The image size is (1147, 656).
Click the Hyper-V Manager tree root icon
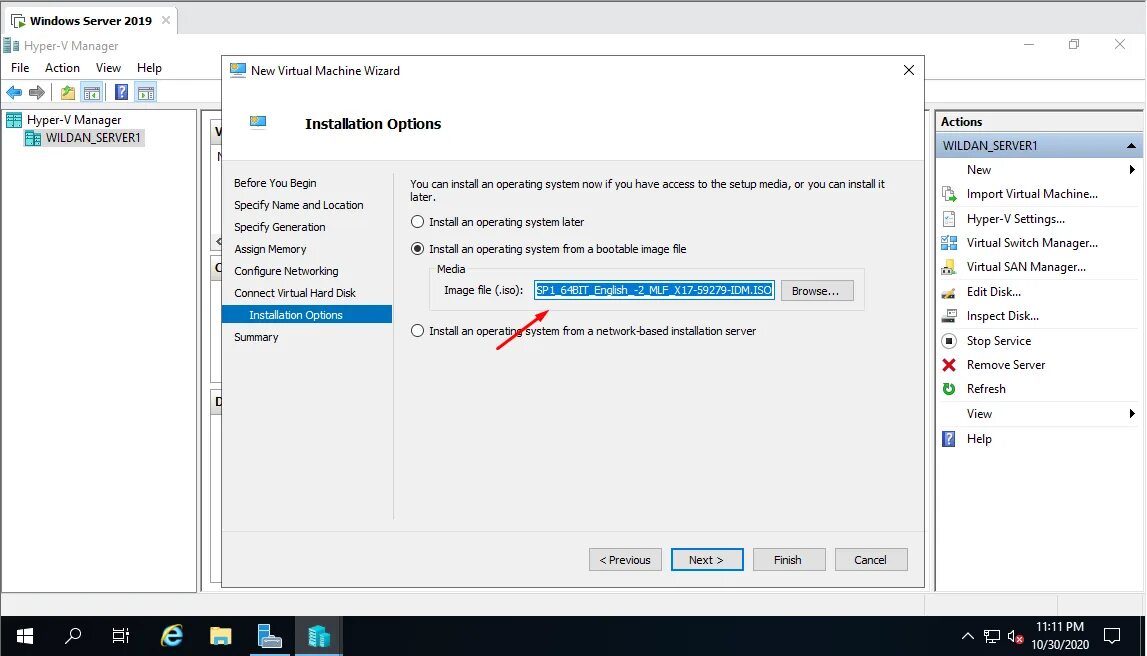[x=14, y=120]
